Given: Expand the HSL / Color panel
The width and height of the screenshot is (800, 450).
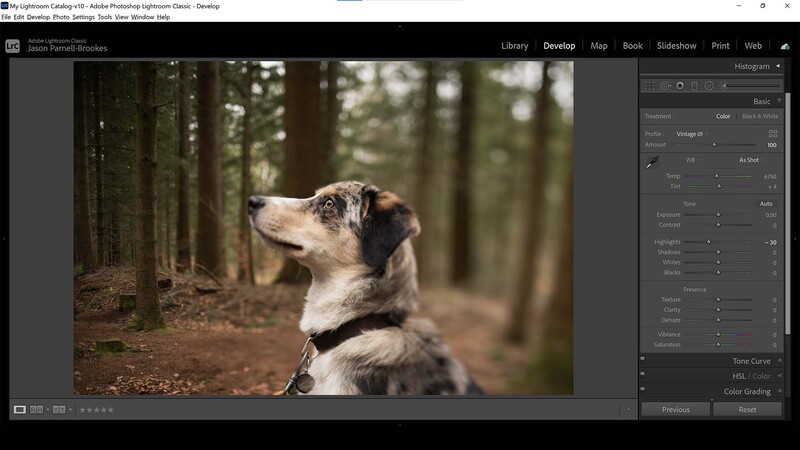Looking at the screenshot, I should [x=779, y=376].
